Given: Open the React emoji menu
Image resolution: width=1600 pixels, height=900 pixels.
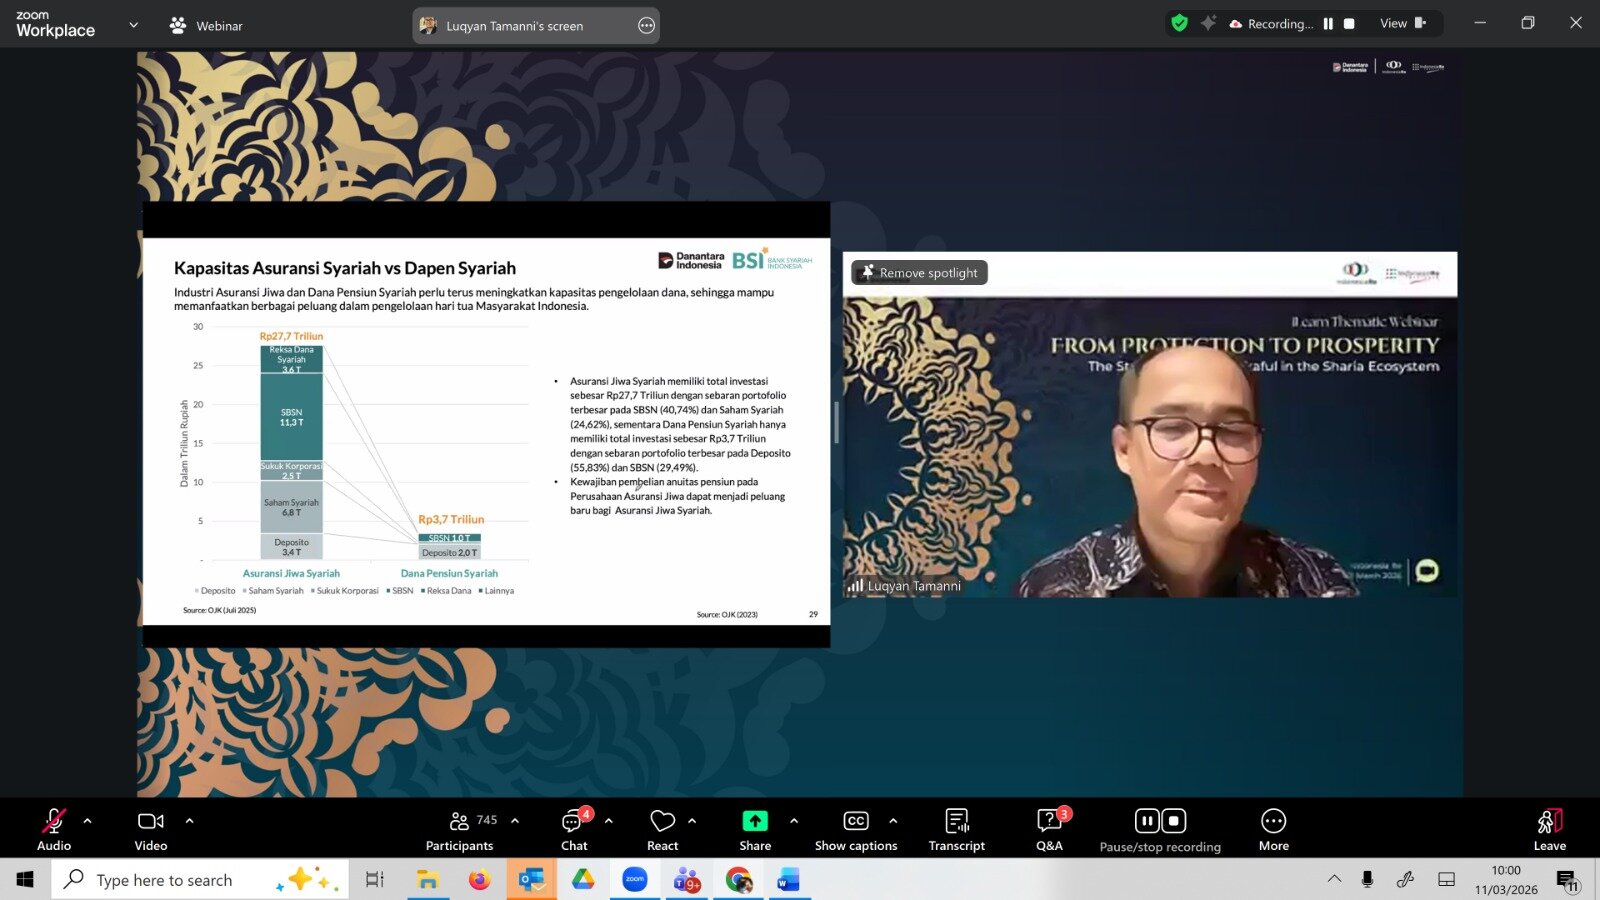Looking at the screenshot, I should coord(662,829).
